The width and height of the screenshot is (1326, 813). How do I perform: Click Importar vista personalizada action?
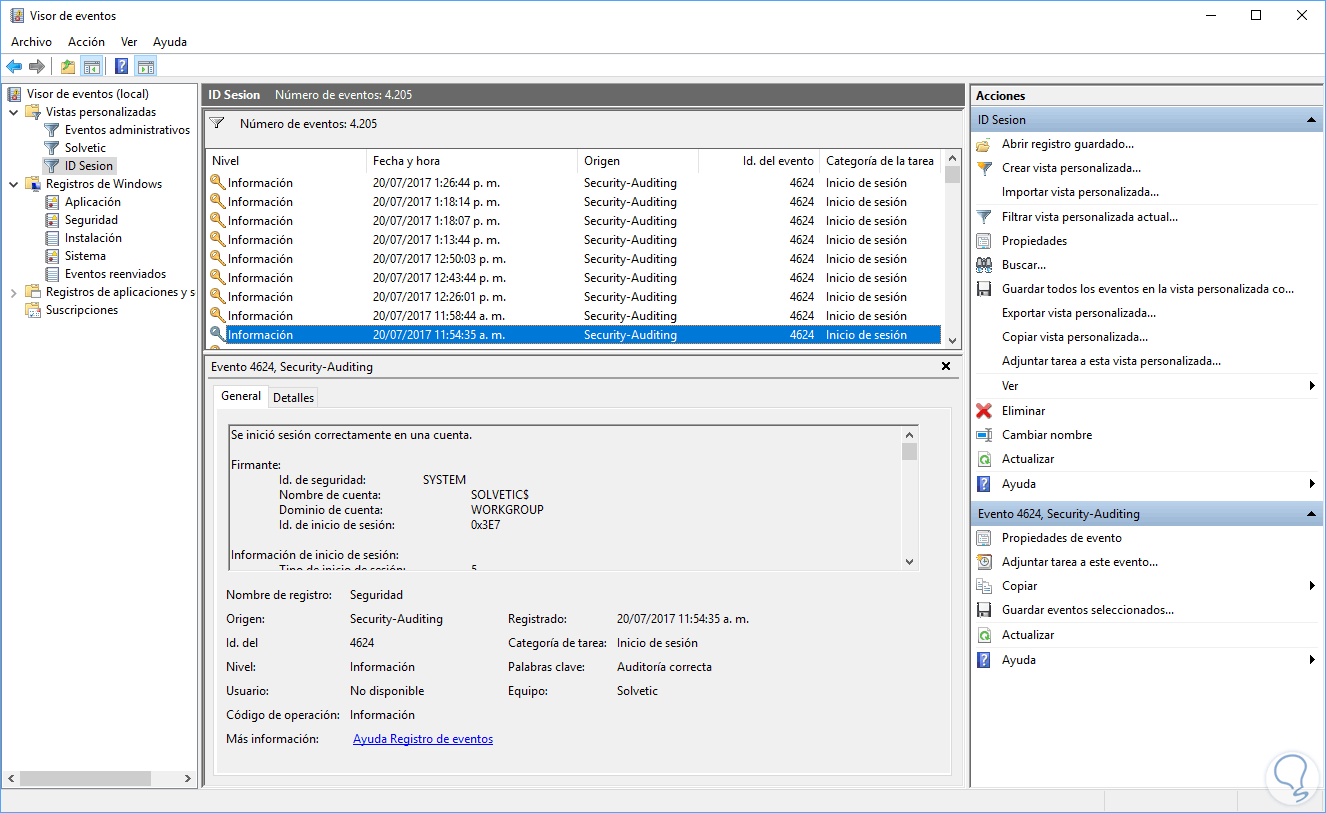(1080, 192)
